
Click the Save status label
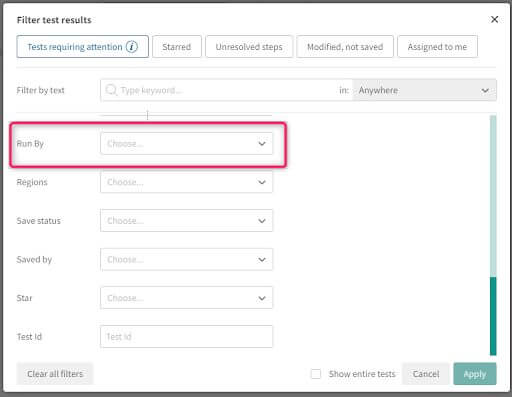pos(39,221)
